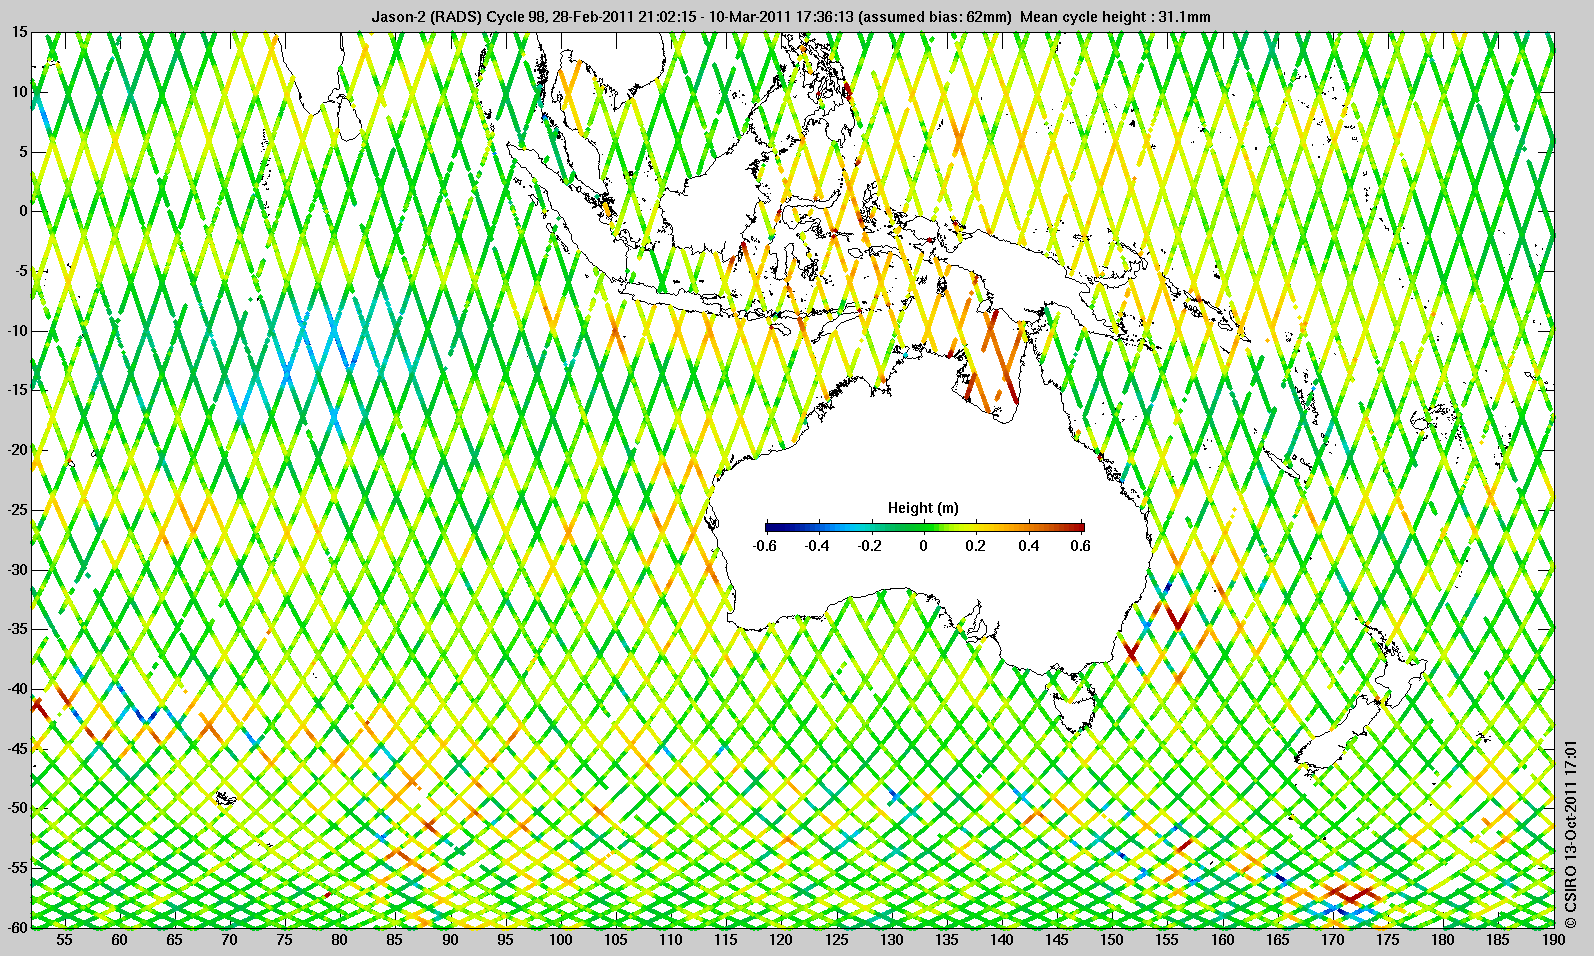The width and height of the screenshot is (1594, 956).
Task: Click longitude axis label '60'
Action: (x=119, y=940)
